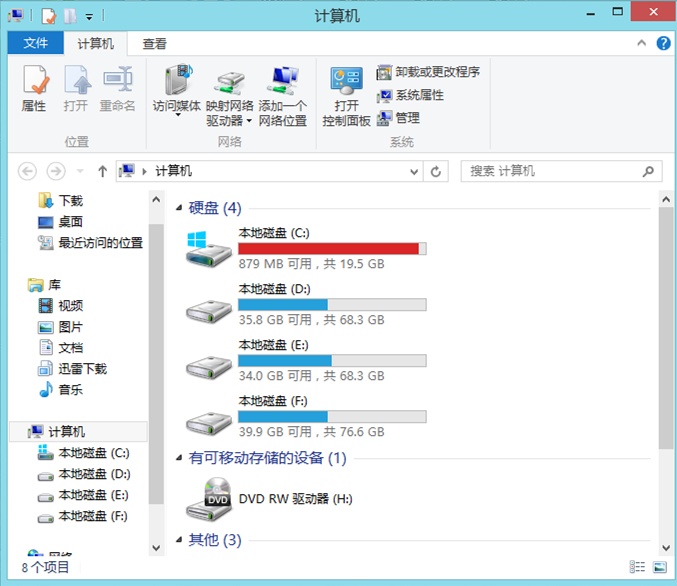The height and width of the screenshot is (586, 677).
Task: Click navigation pane scroll down arrow
Action: pos(156,548)
